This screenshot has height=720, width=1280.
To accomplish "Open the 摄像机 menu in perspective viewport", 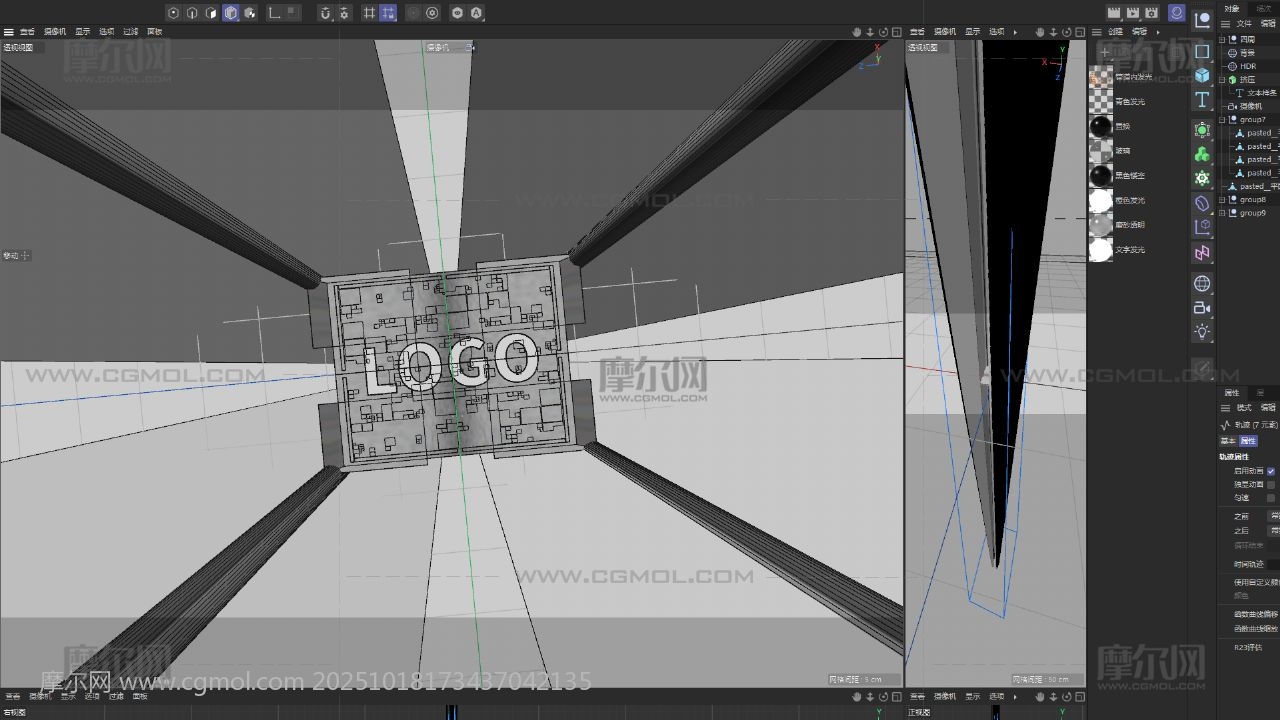I will click(x=54, y=32).
